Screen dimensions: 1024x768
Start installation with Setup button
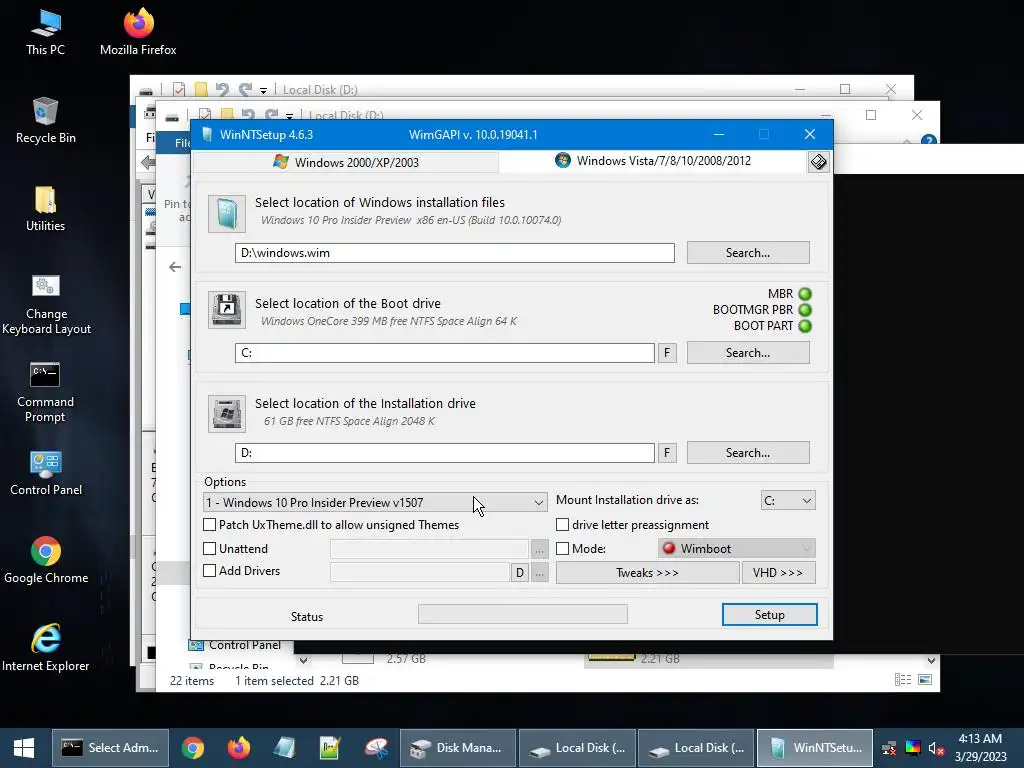pyautogui.click(x=769, y=615)
